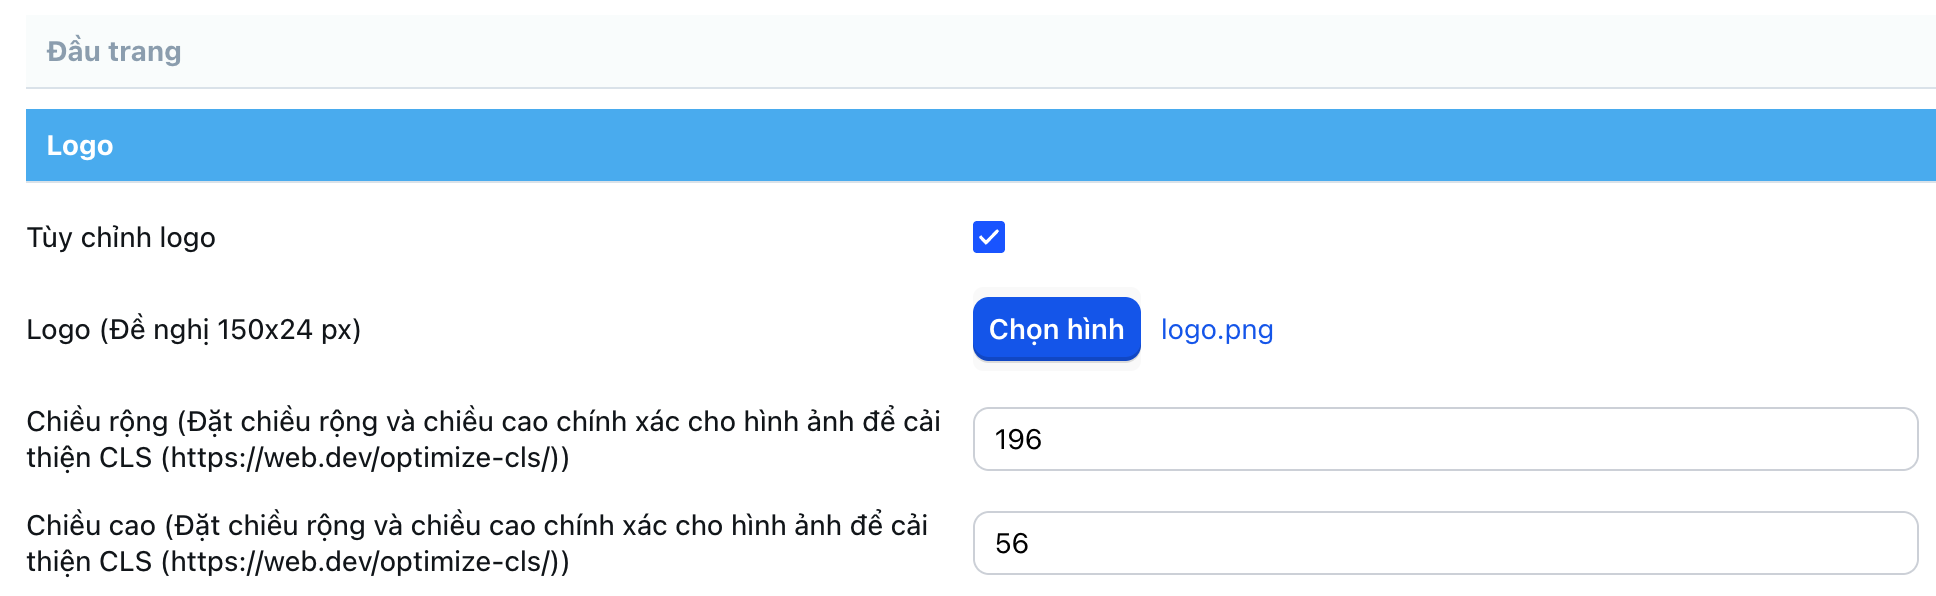Click the "Đầu trang" title text
The image size is (1936, 596).
tap(114, 51)
